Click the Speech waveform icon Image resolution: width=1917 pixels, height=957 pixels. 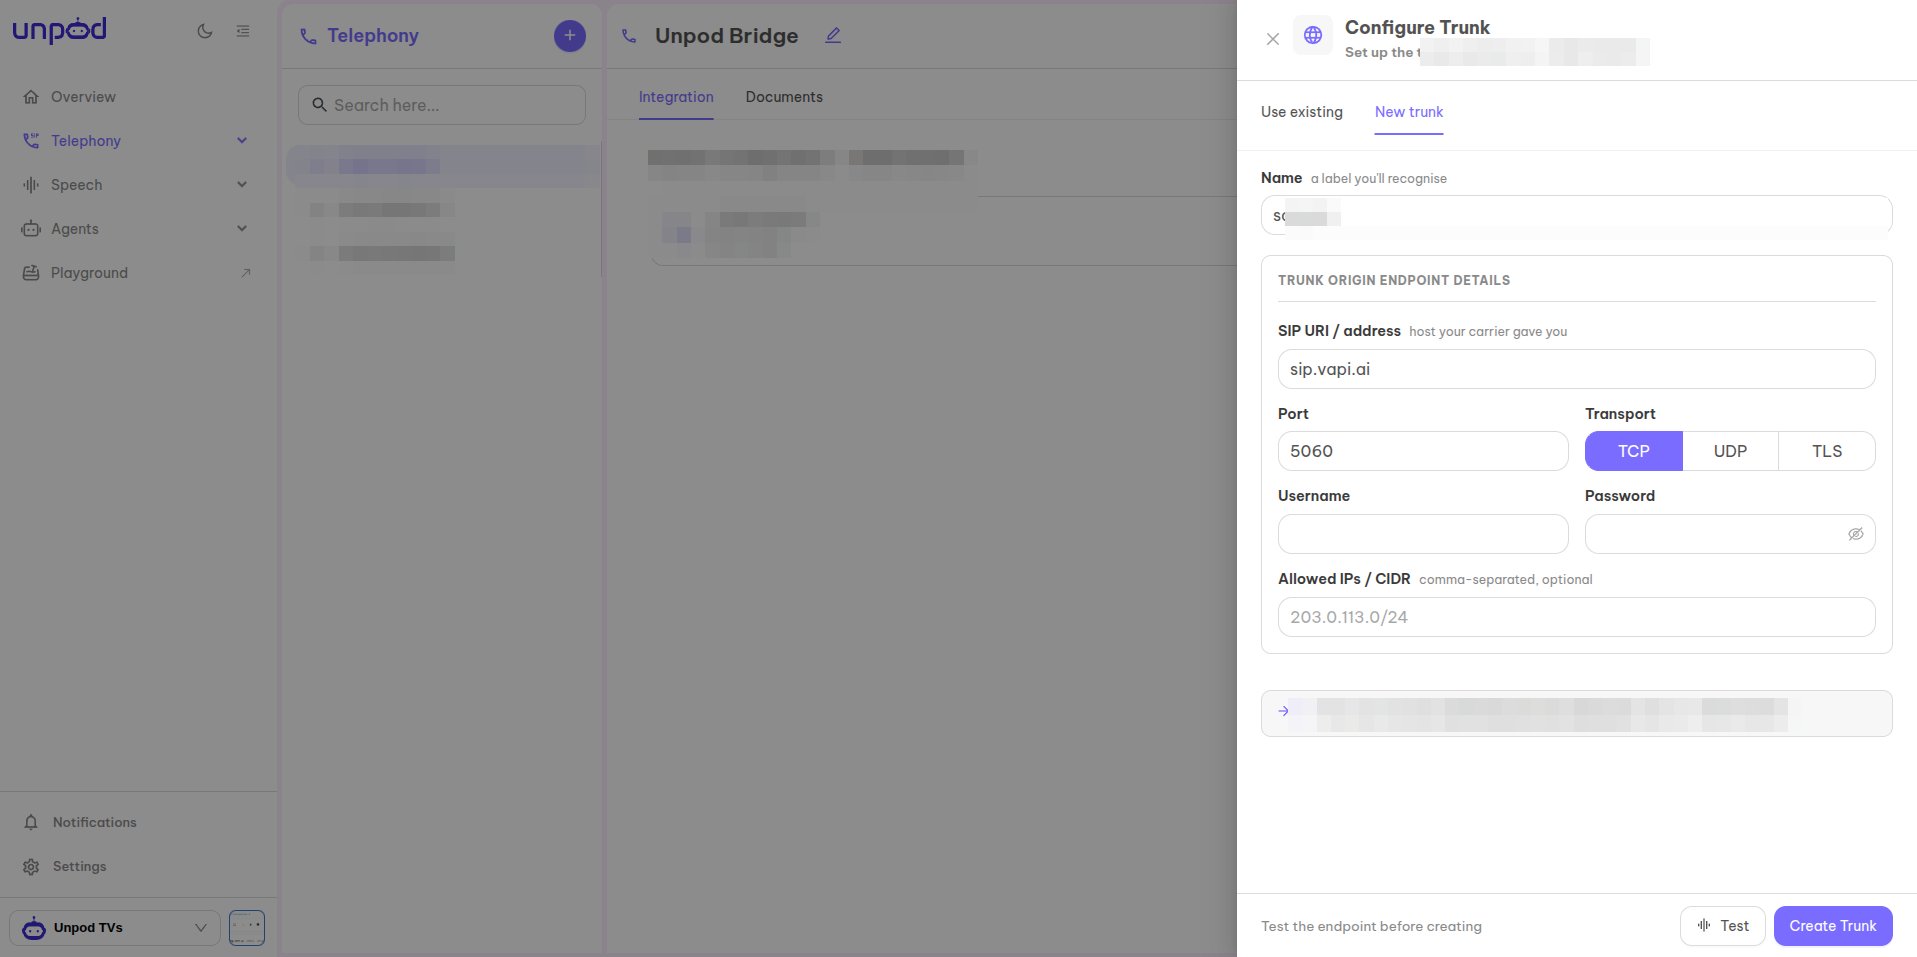point(31,185)
